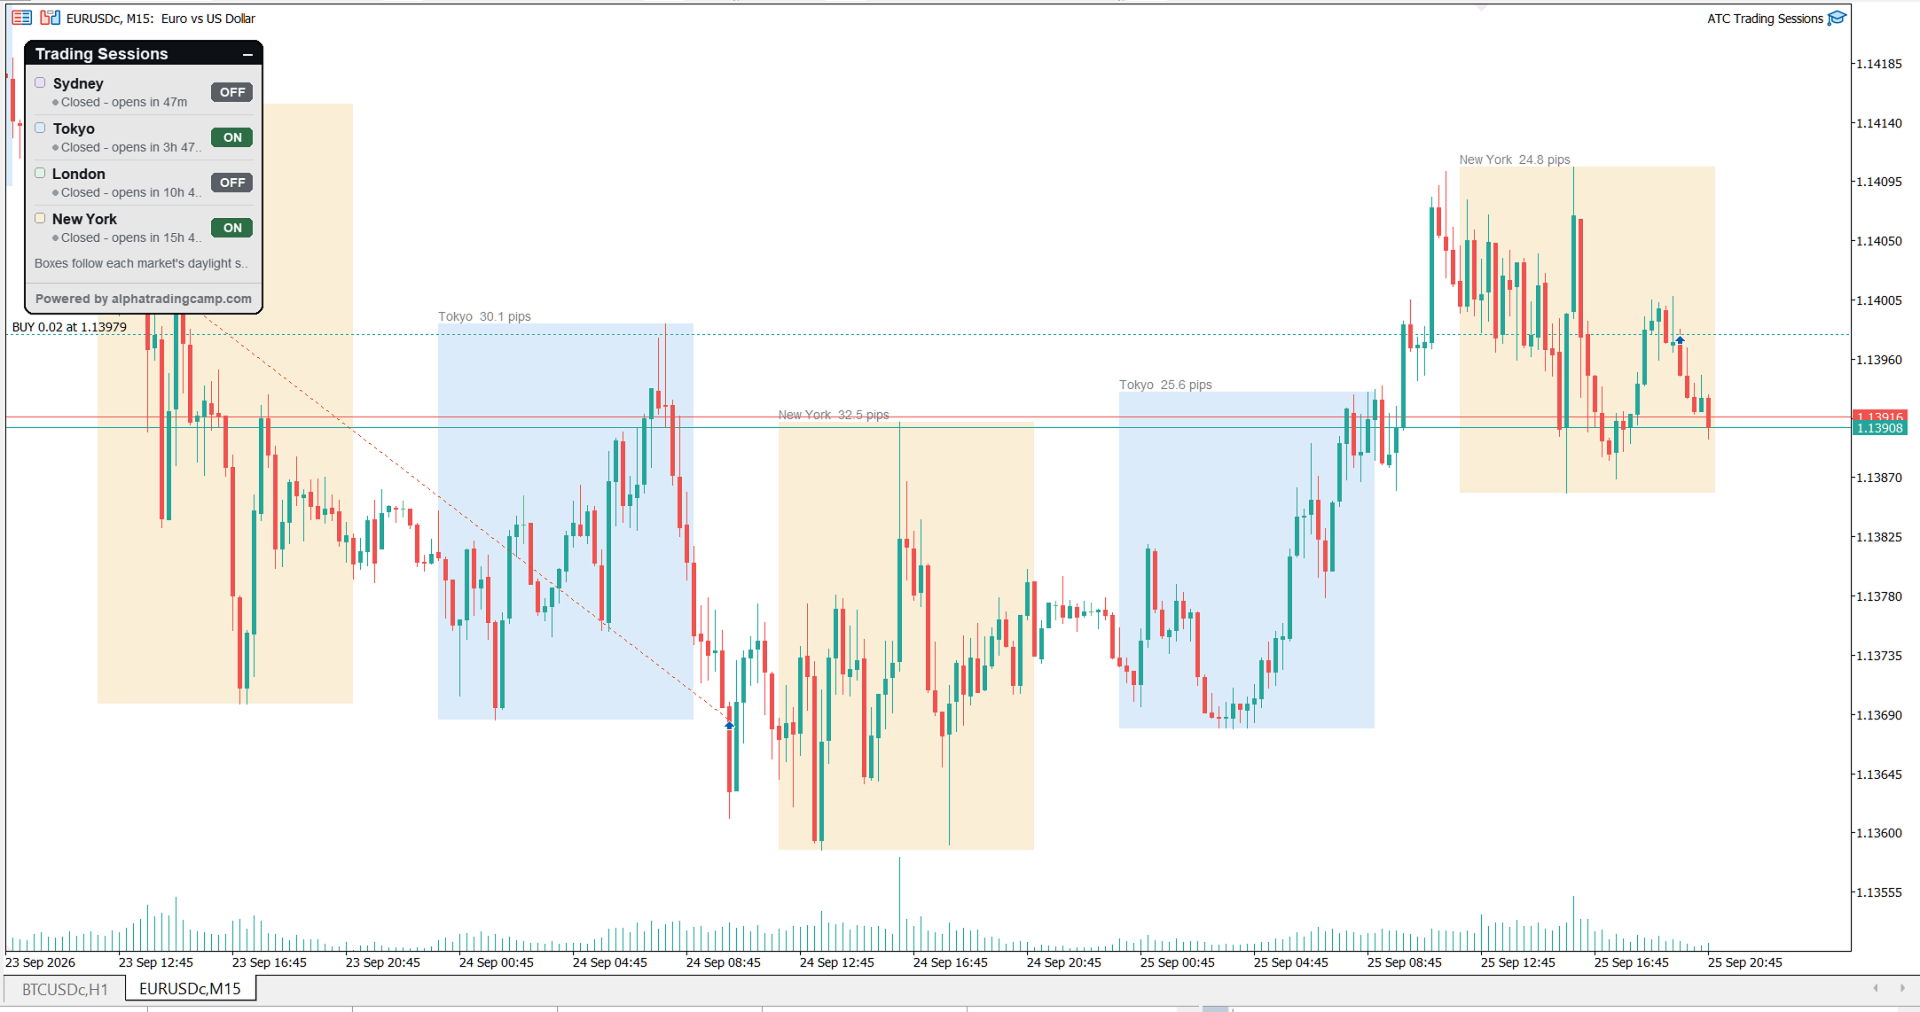This screenshot has width=1920, height=1012.
Task: Click the ATC Trading Sessions graduation cap icon
Action: [x=1837, y=18]
